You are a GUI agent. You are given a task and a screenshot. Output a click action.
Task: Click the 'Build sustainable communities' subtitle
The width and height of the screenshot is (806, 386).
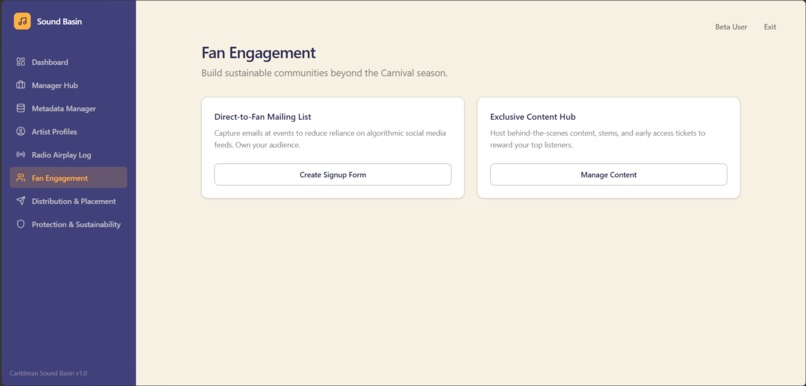click(324, 73)
